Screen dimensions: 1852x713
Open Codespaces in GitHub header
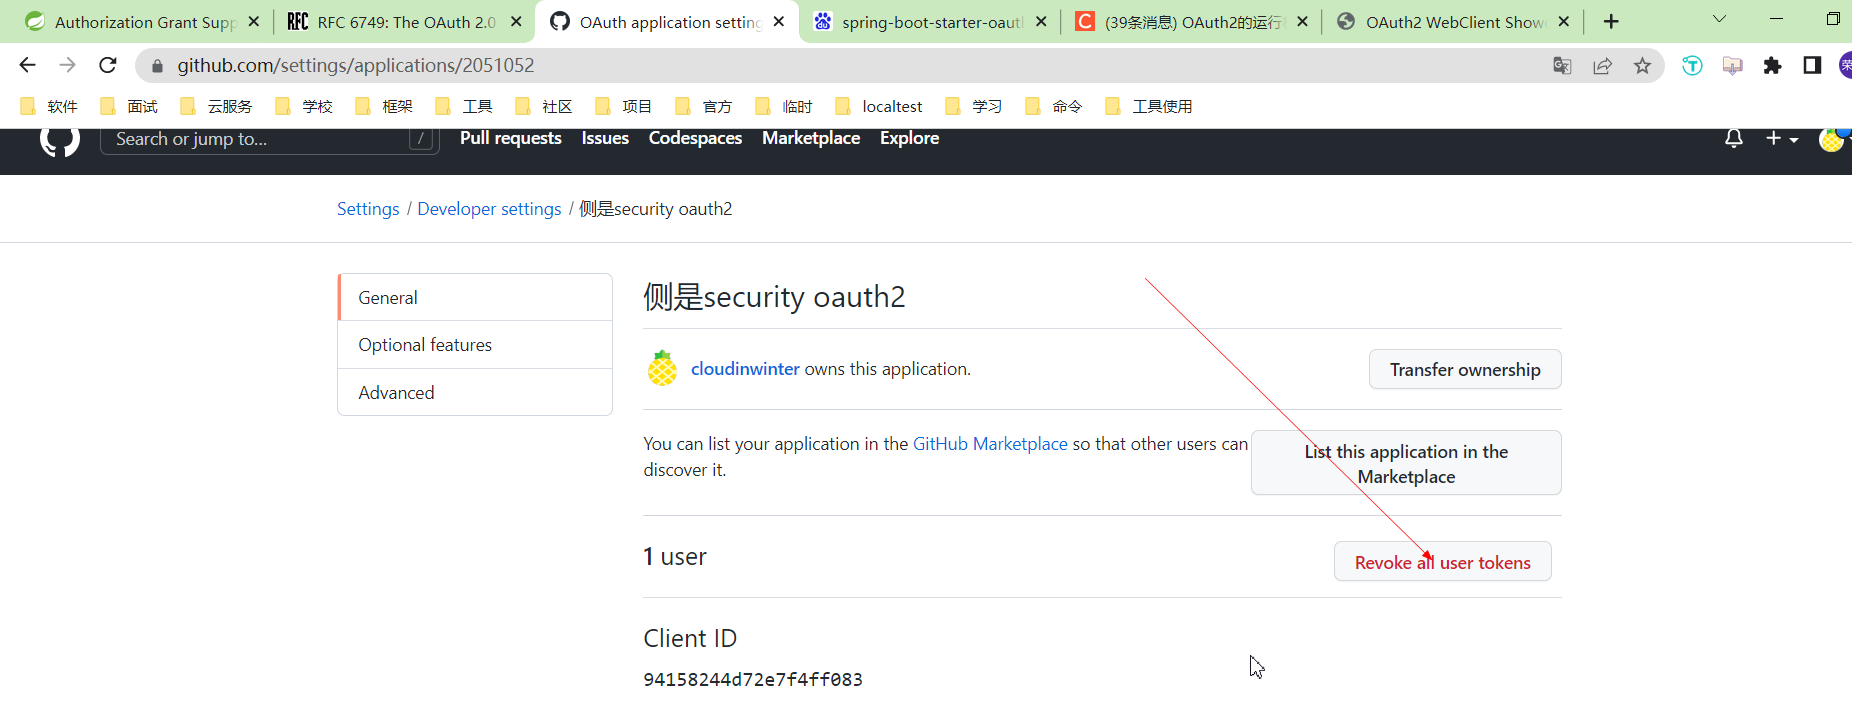(695, 138)
